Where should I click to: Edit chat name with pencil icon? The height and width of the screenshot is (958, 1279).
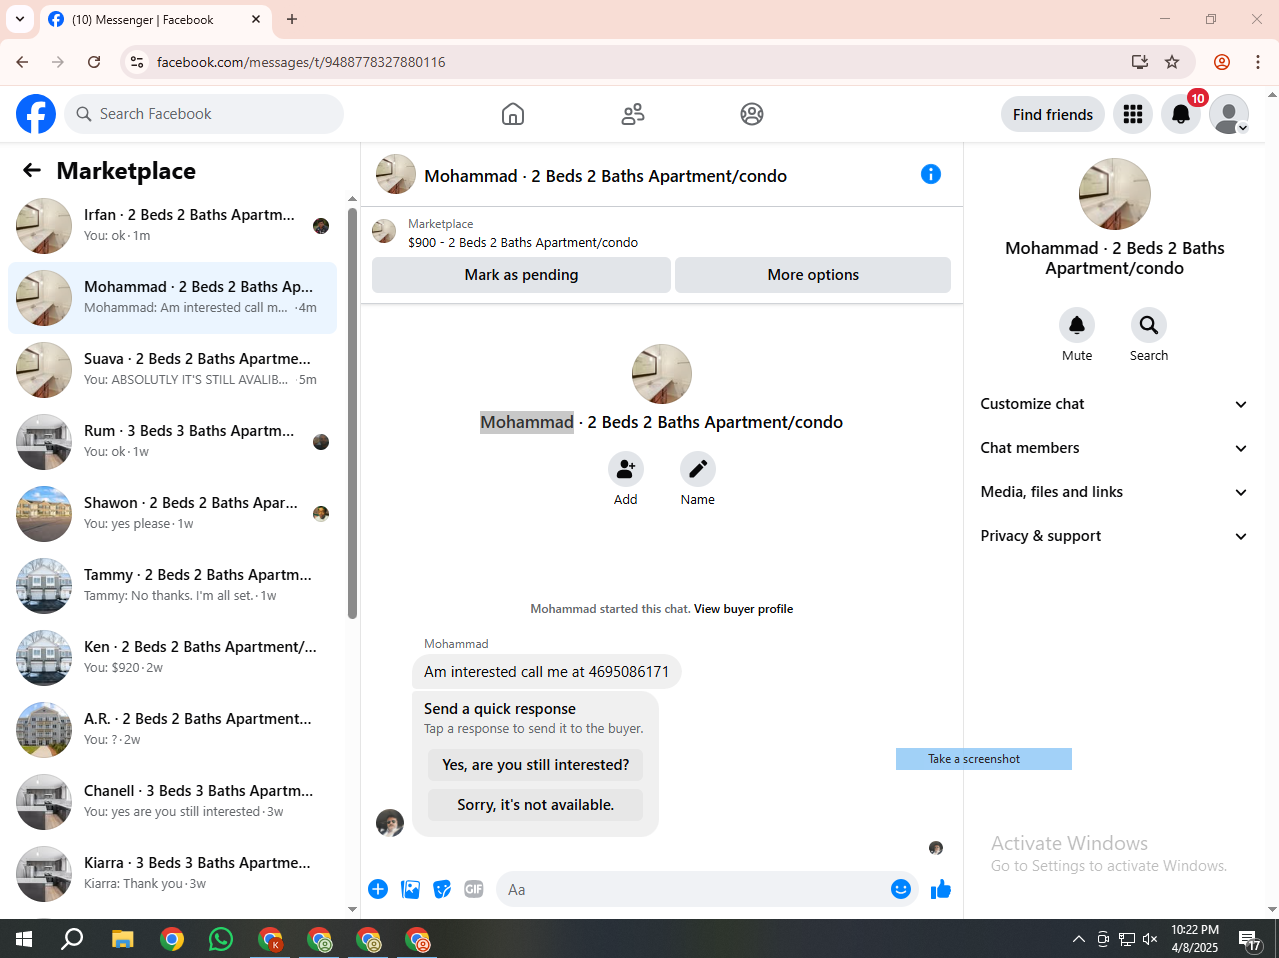(x=698, y=469)
